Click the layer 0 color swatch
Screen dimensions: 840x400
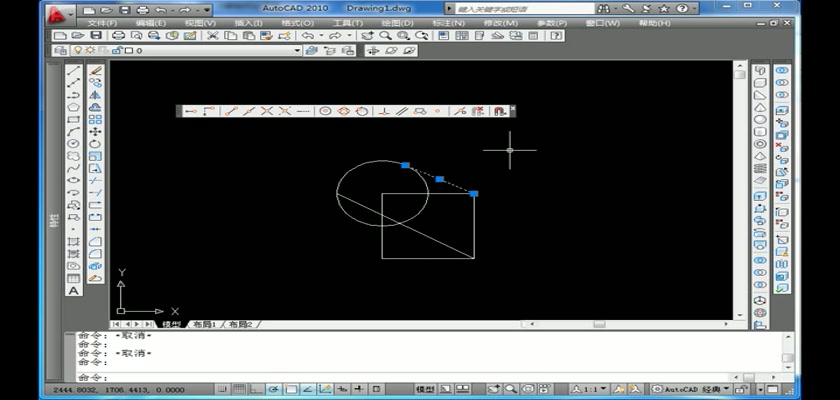[129, 50]
